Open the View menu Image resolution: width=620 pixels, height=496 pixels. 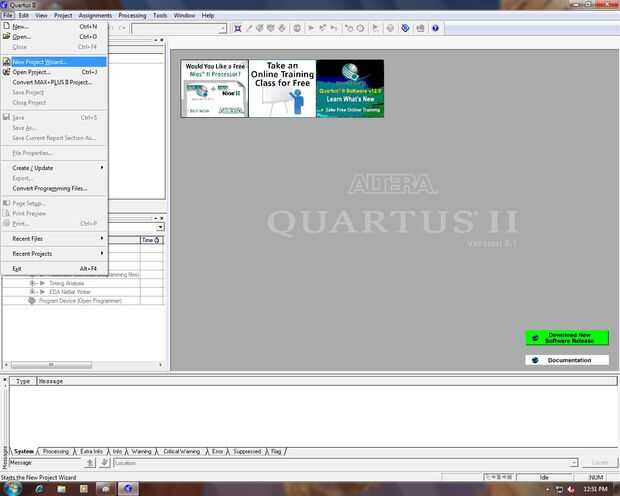pyautogui.click(x=41, y=15)
